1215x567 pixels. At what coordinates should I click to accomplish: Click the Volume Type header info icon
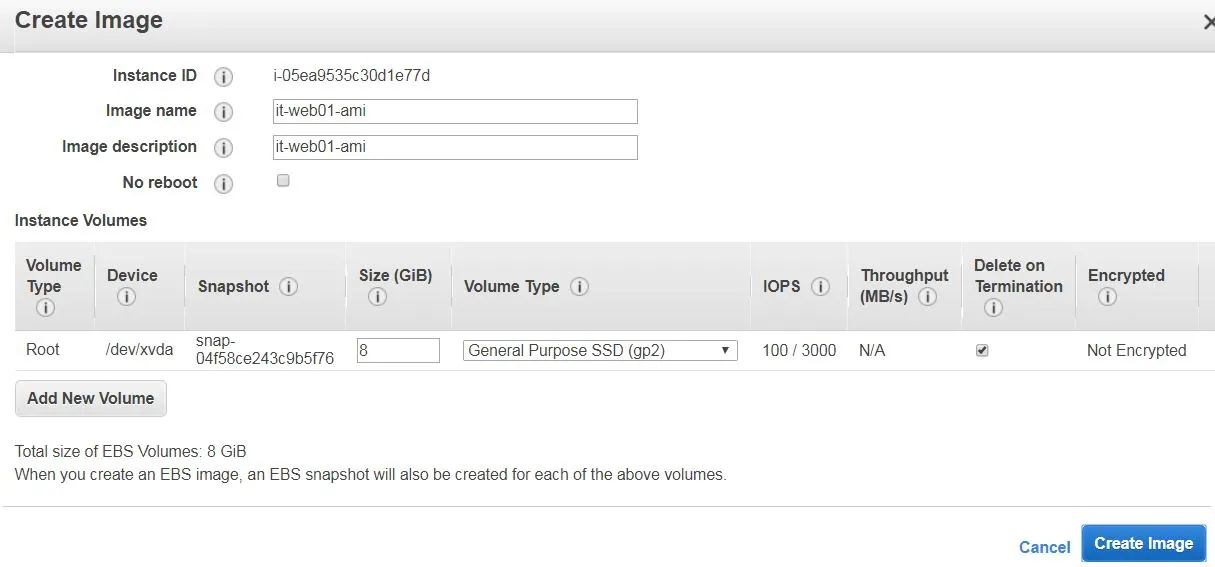coord(579,287)
